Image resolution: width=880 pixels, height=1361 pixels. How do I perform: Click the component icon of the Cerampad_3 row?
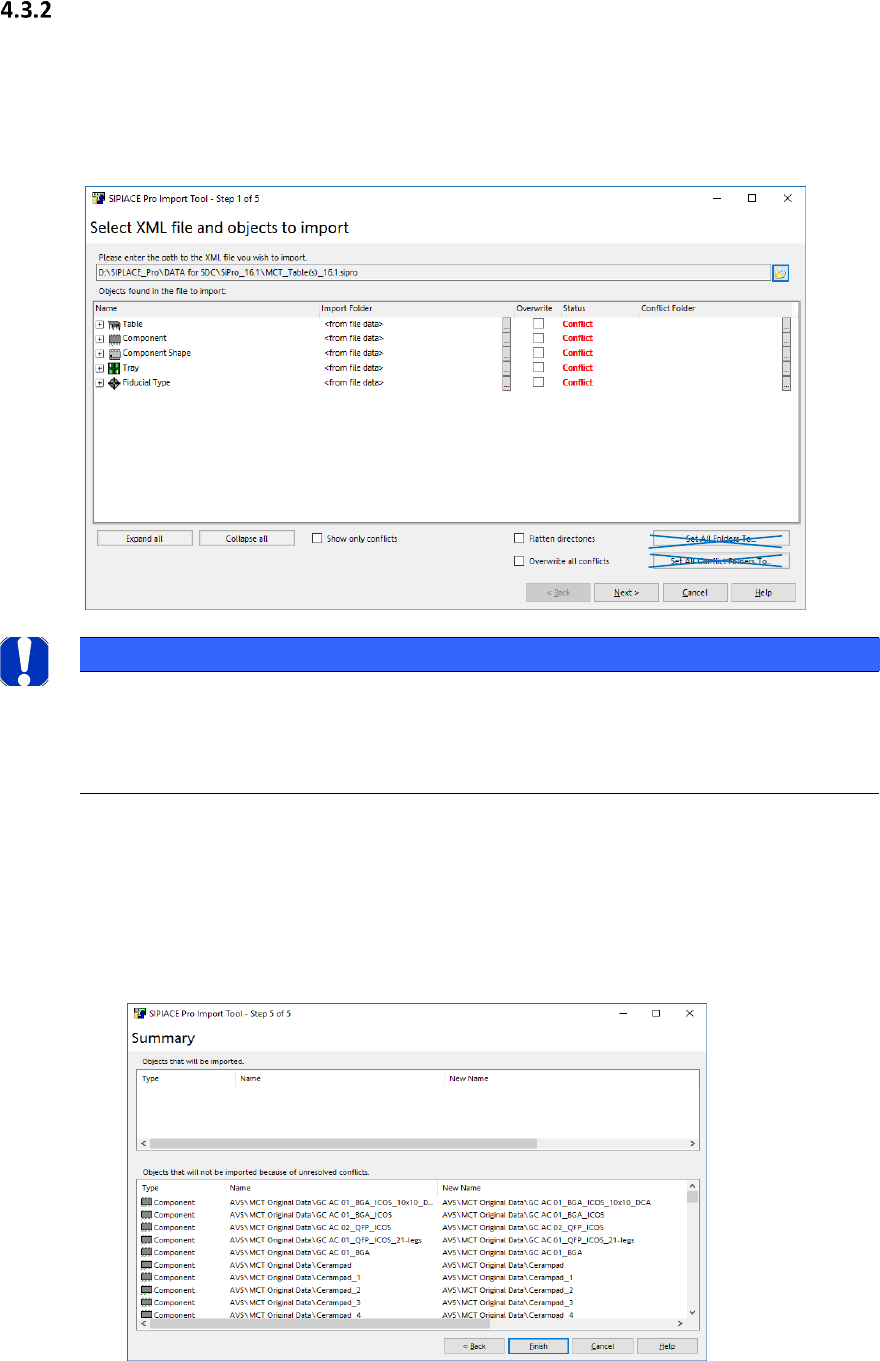[x=146, y=1303]
